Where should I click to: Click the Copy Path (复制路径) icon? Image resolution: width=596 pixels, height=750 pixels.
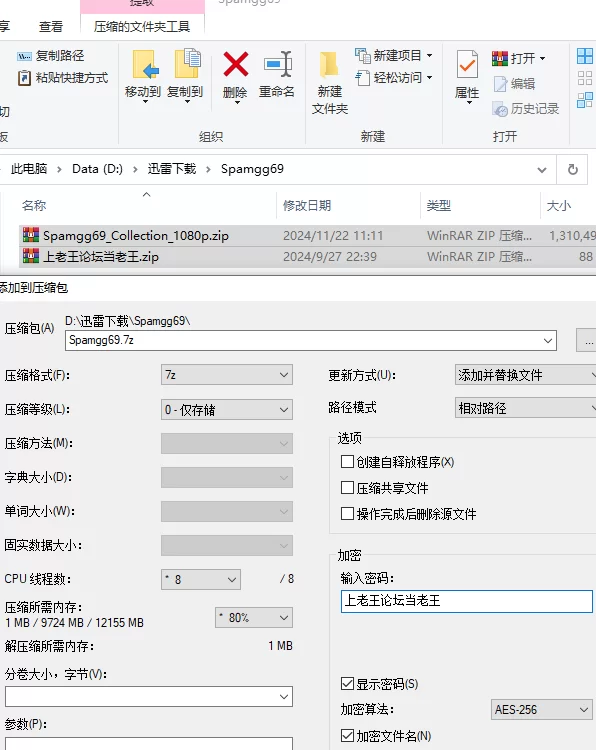click(24, 56)
